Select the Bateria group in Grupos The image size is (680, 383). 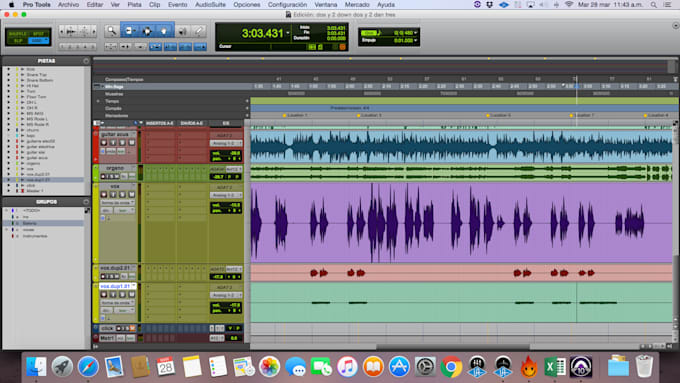(x=29, y=223)
